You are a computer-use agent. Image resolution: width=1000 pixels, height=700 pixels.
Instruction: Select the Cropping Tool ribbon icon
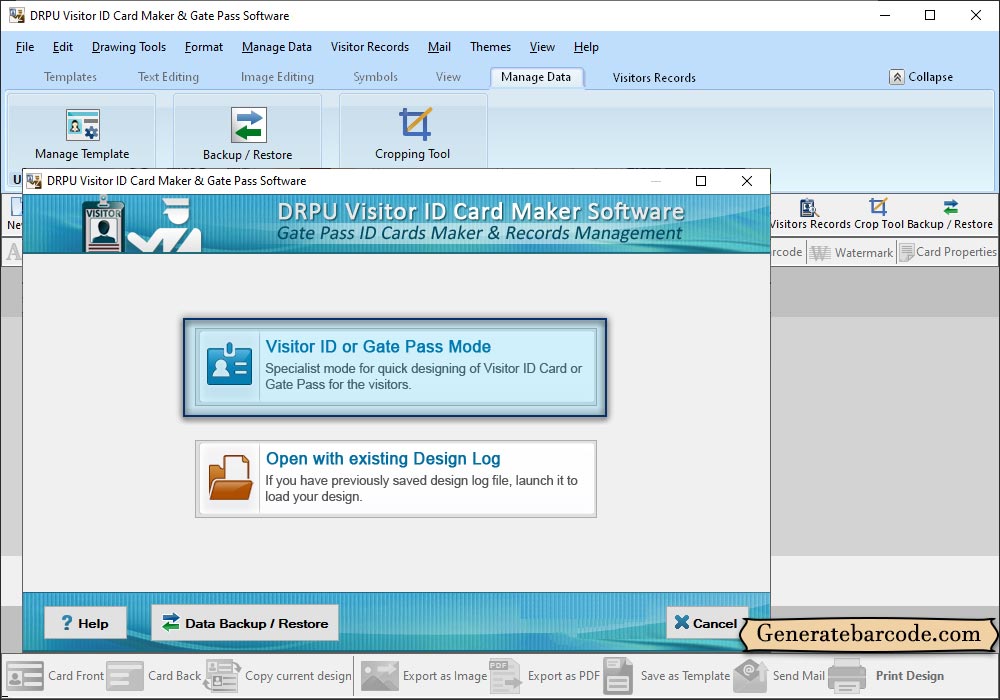click(x=415, y=124)
